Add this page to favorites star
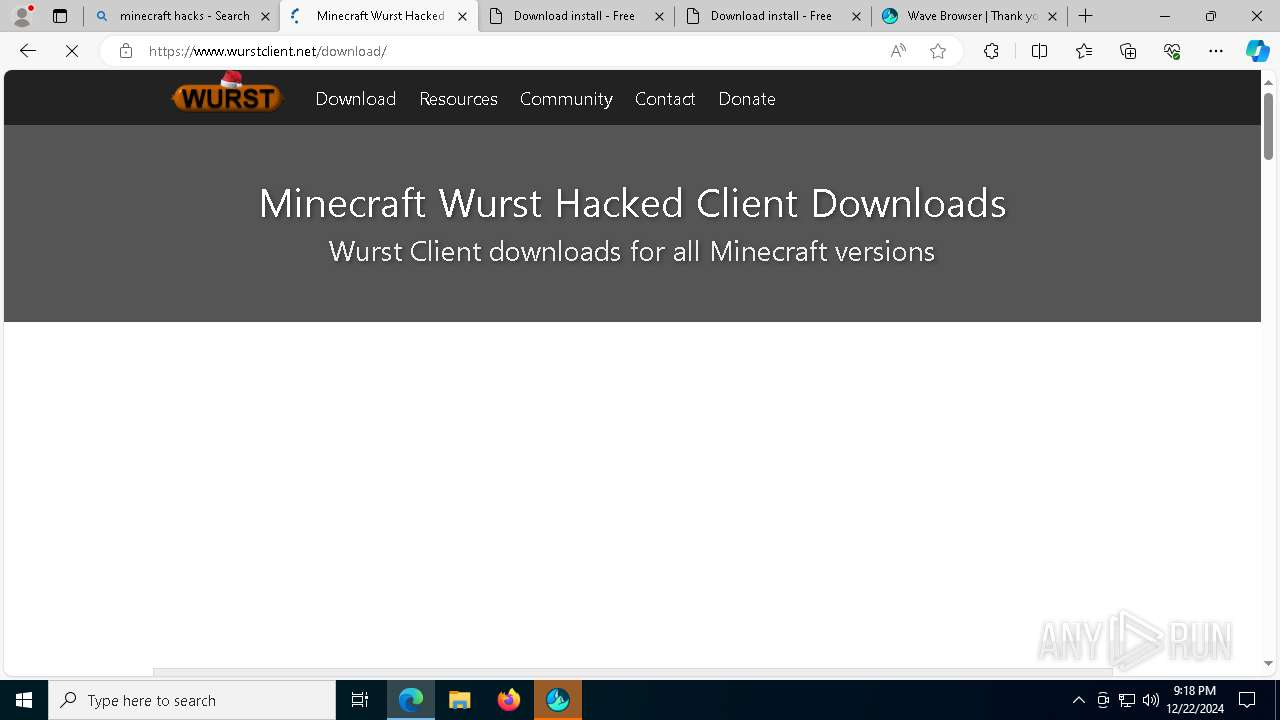 pyautogui.click(x=938, y=51)
